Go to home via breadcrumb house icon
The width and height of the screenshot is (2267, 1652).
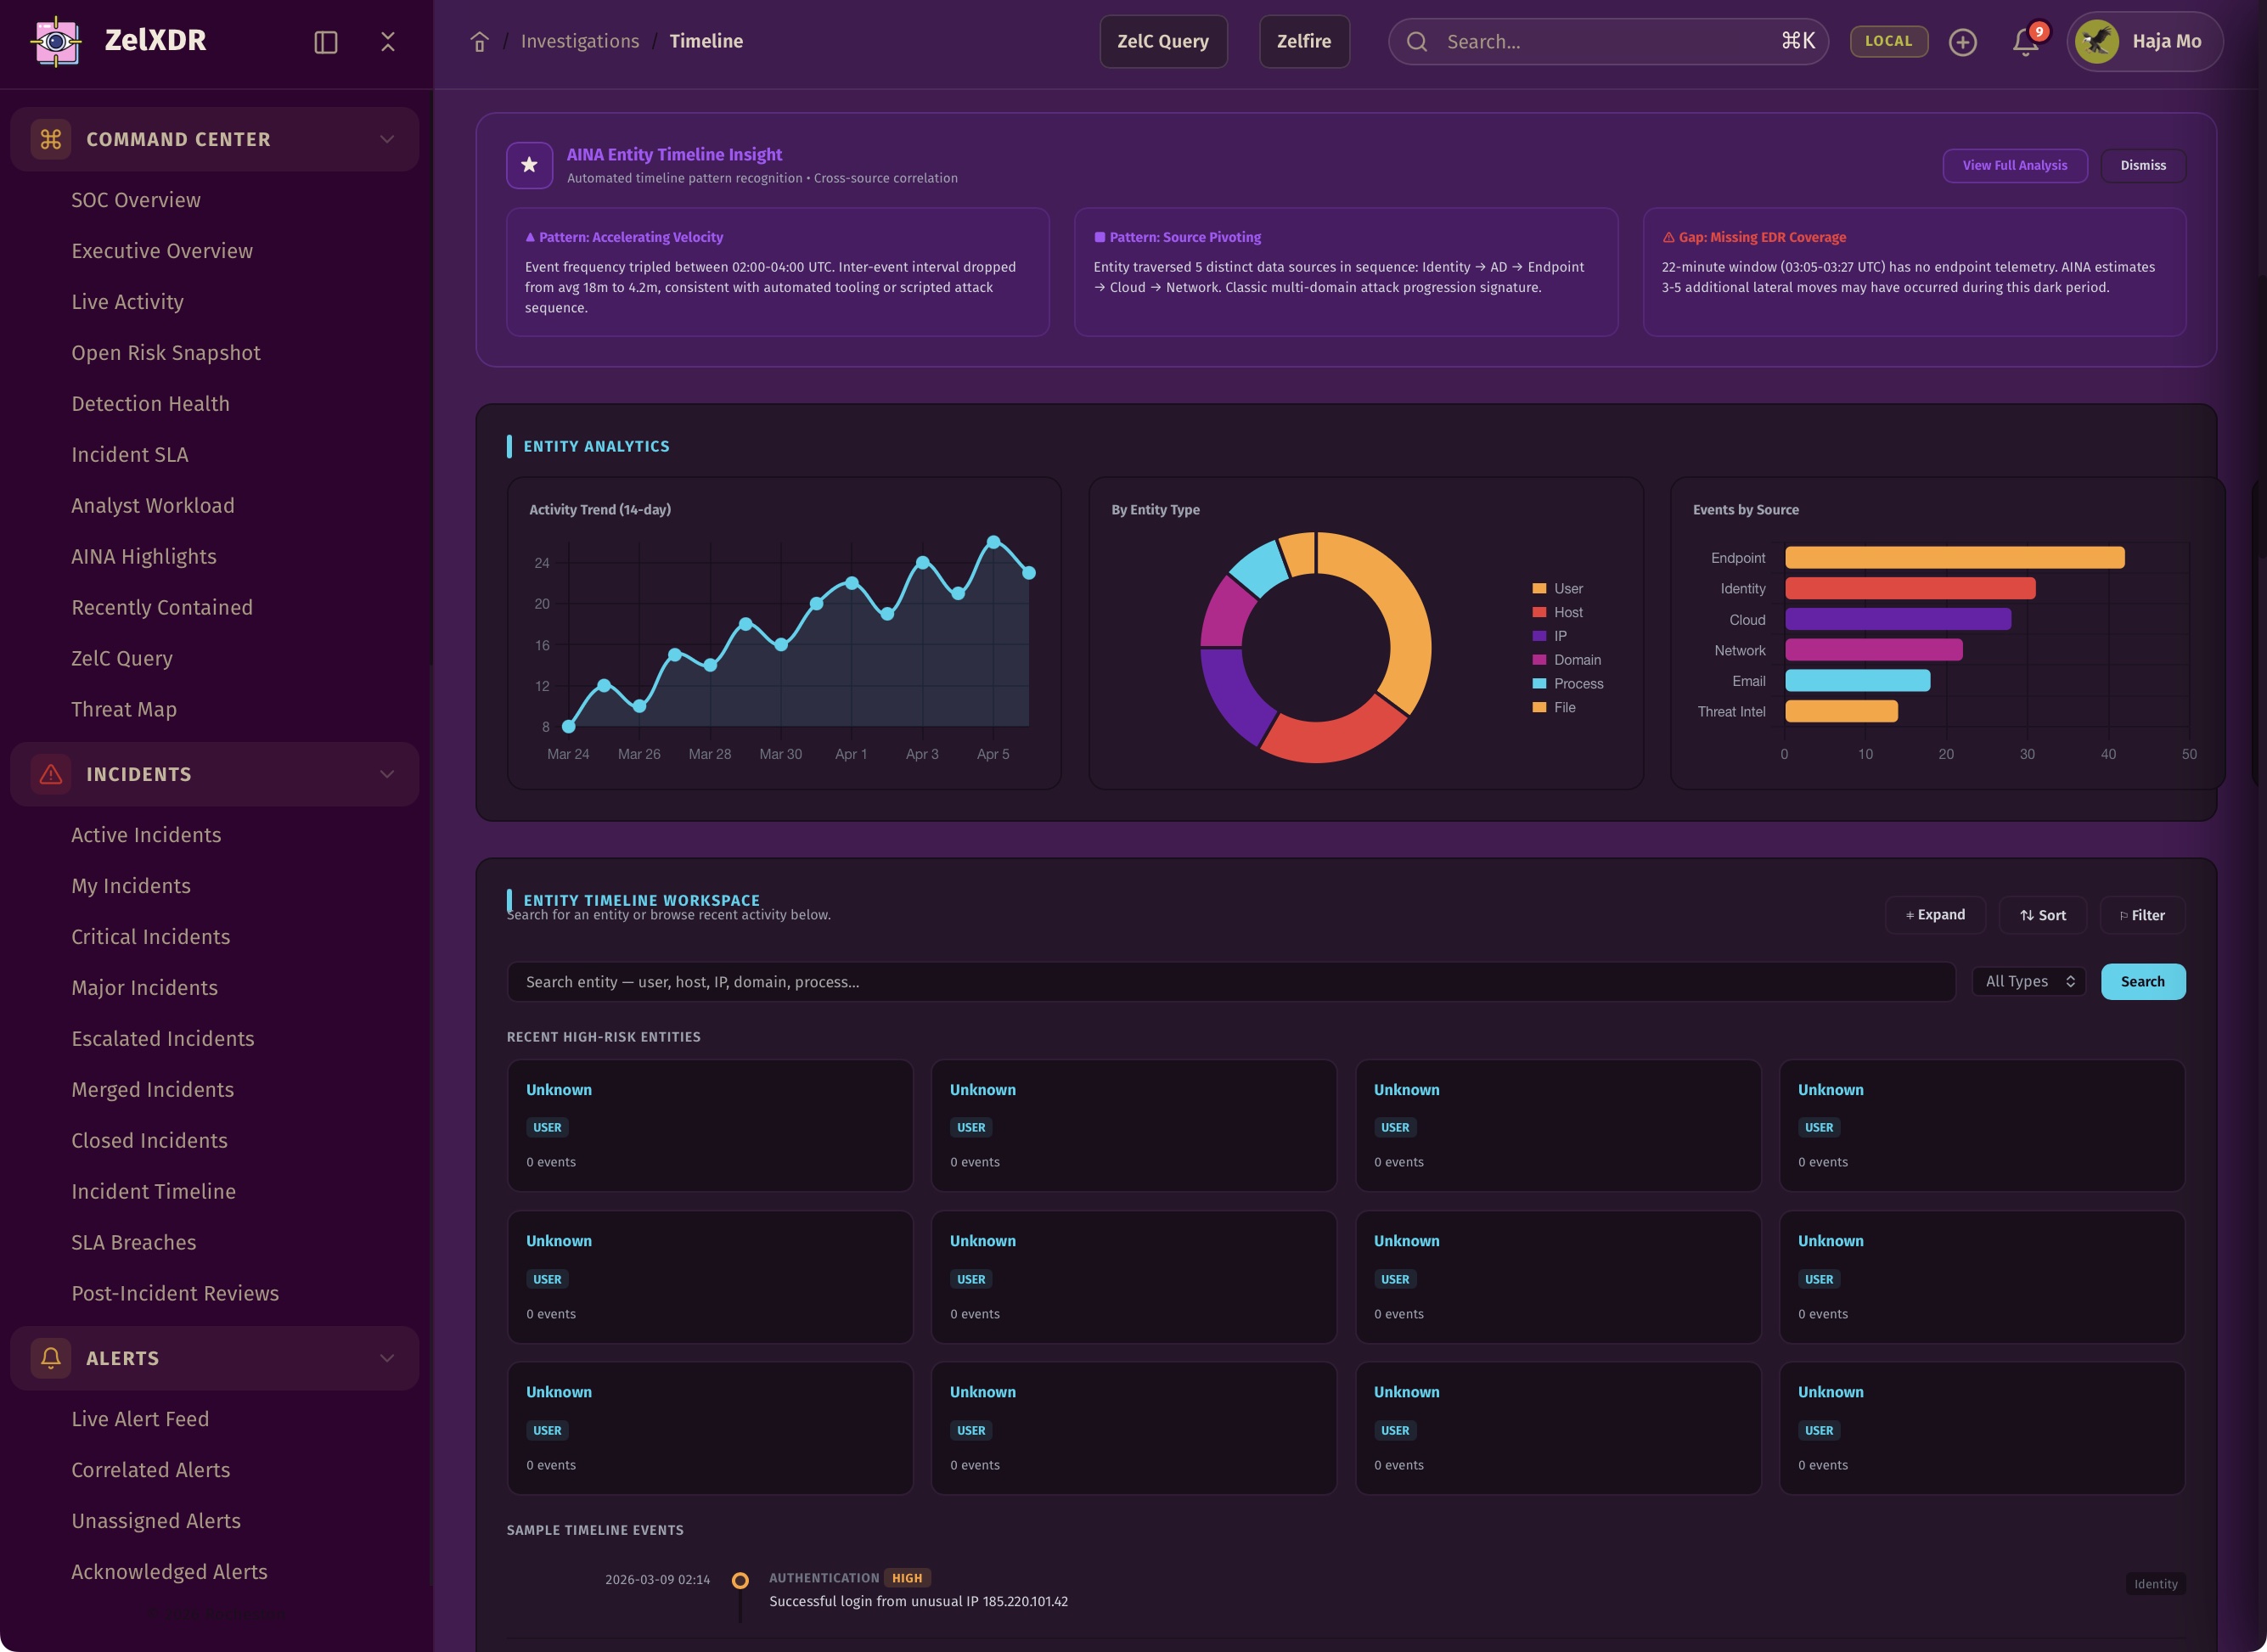pyautogui.click(x=479, y=42)
